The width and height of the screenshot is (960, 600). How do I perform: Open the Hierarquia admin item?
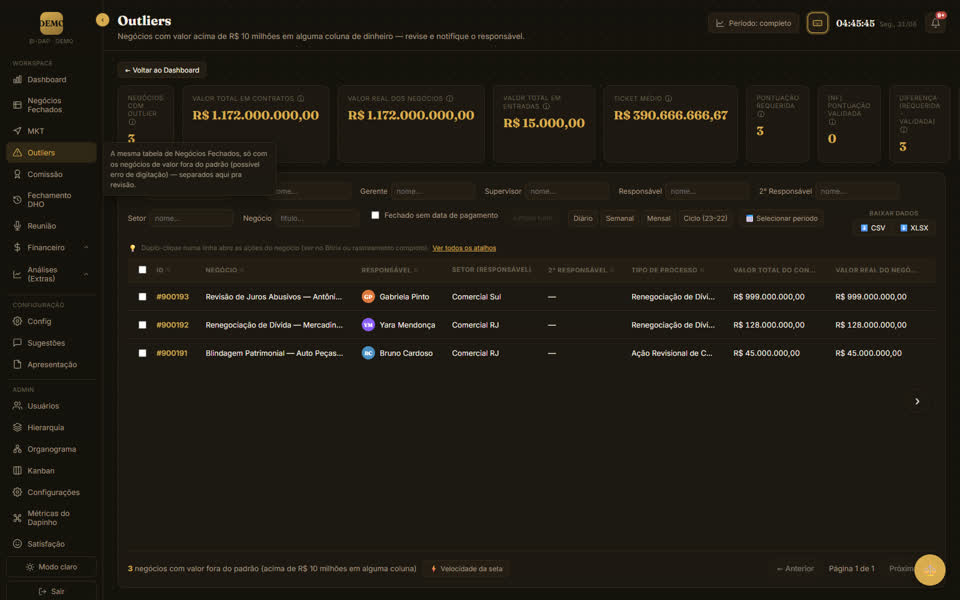[x=45, y=427]
